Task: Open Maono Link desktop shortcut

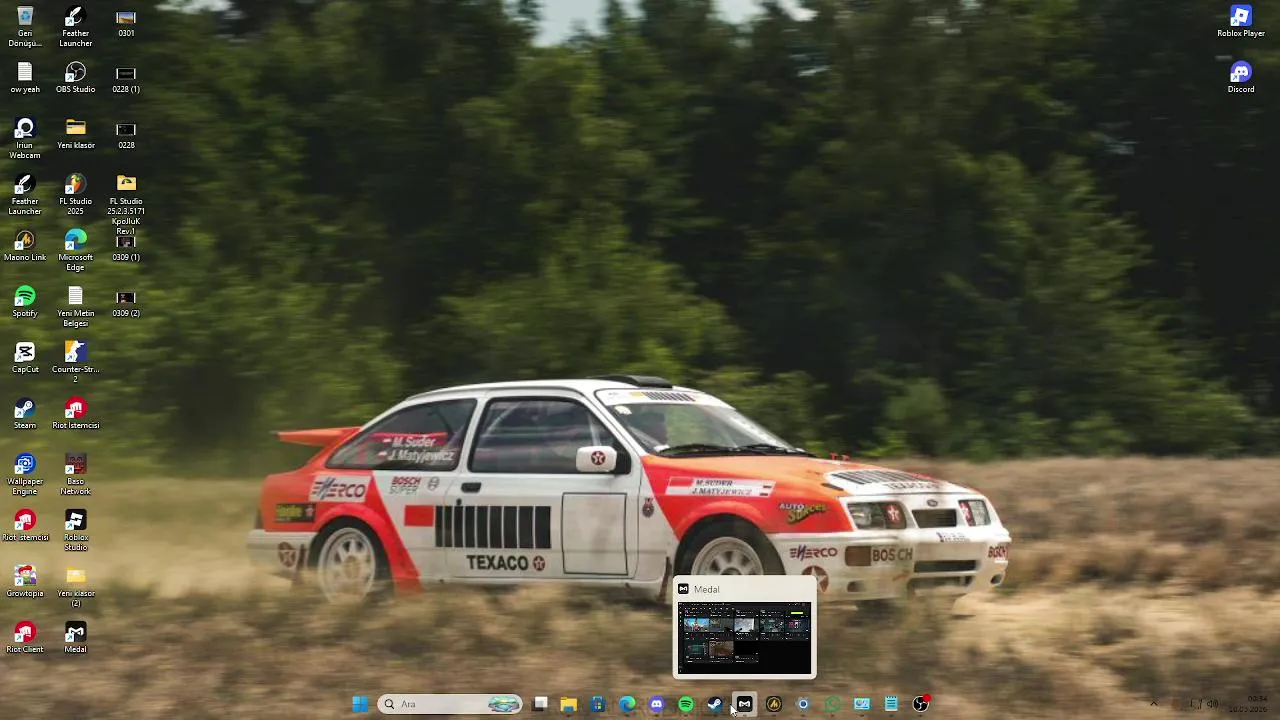Action: (25, 246)
